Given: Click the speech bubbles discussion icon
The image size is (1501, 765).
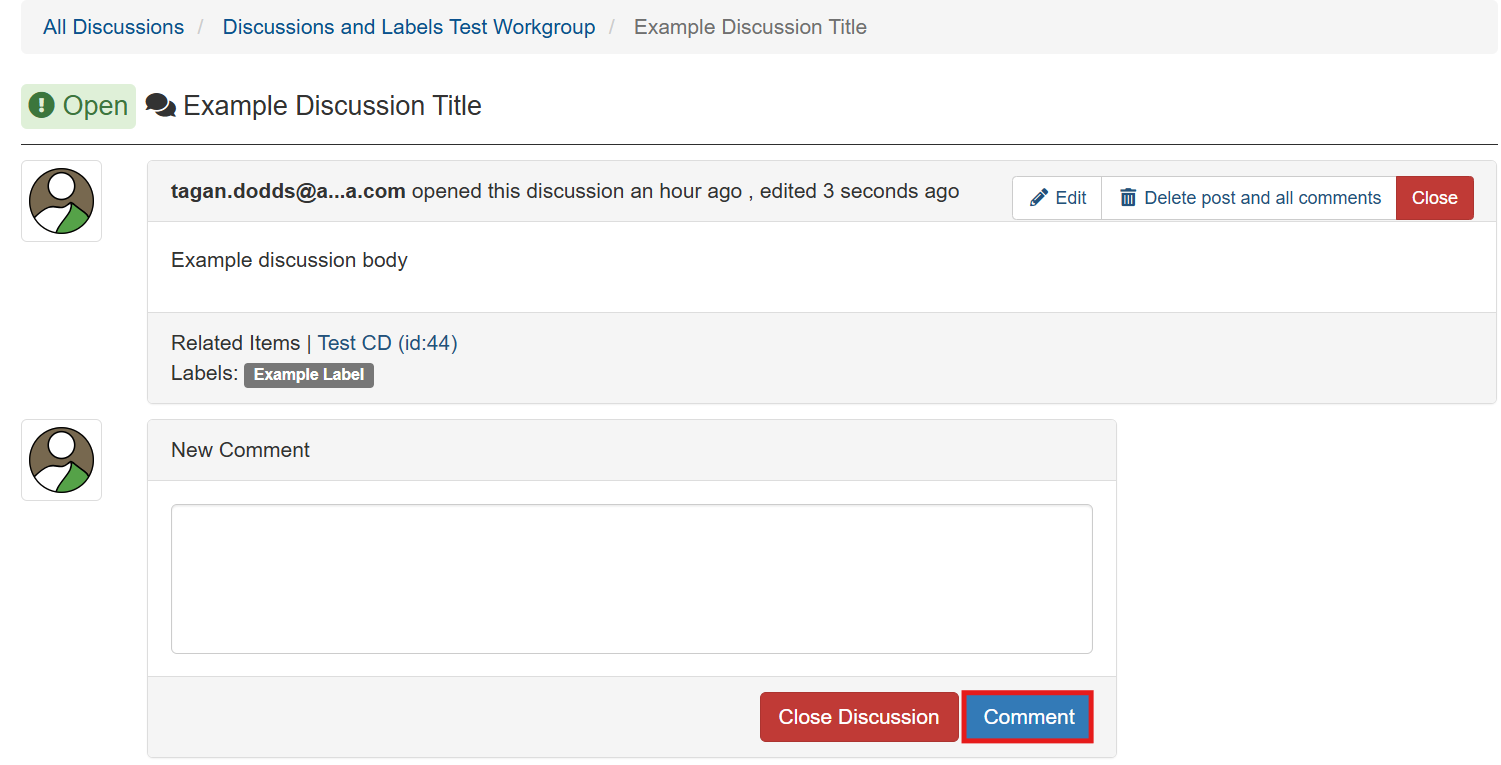Looking at the screenshot, I should click(x=161, y=105).
